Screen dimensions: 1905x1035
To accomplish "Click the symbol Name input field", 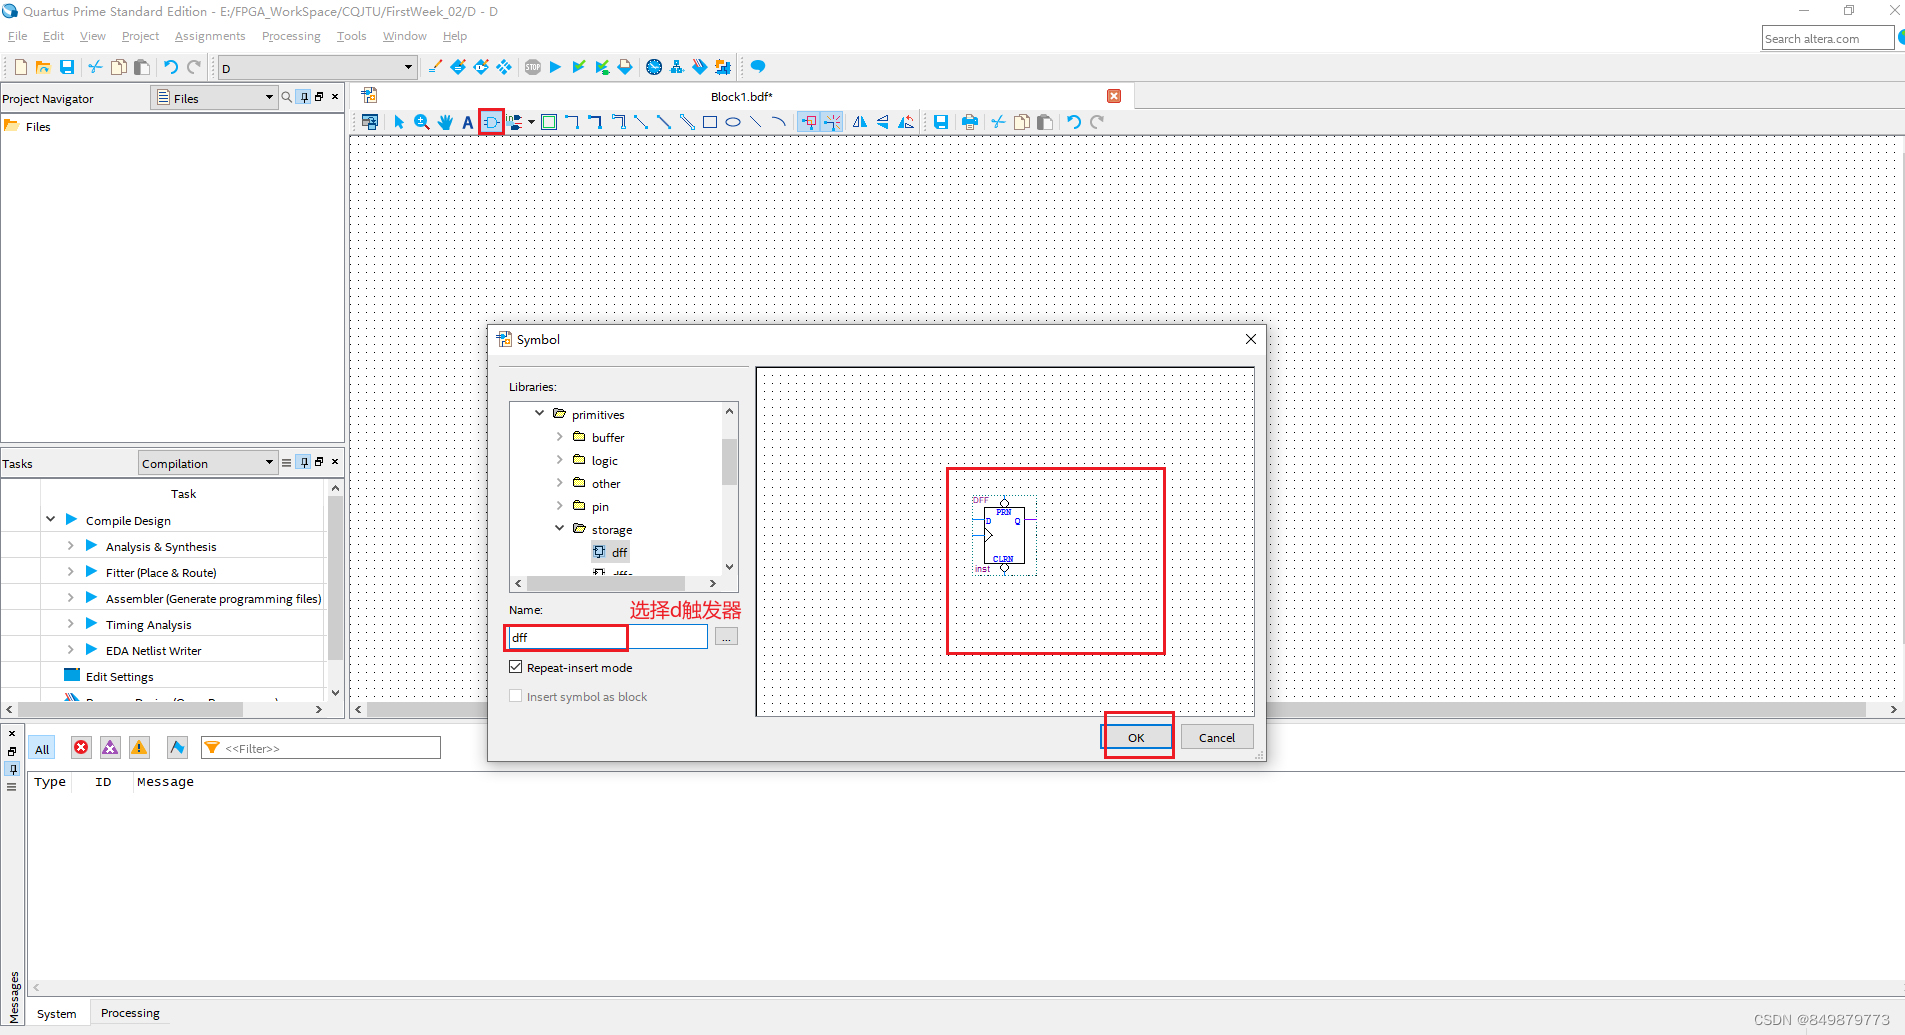I will pos(608,637).
